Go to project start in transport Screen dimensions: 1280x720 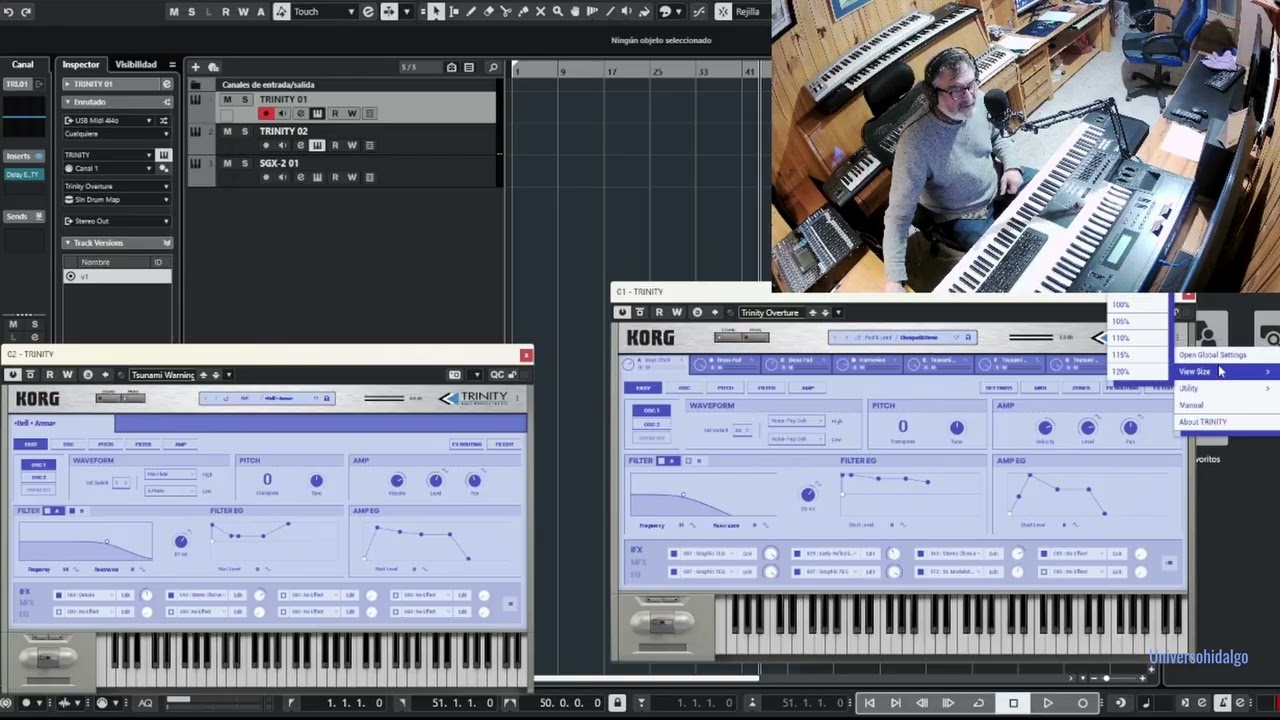[869, 703]
